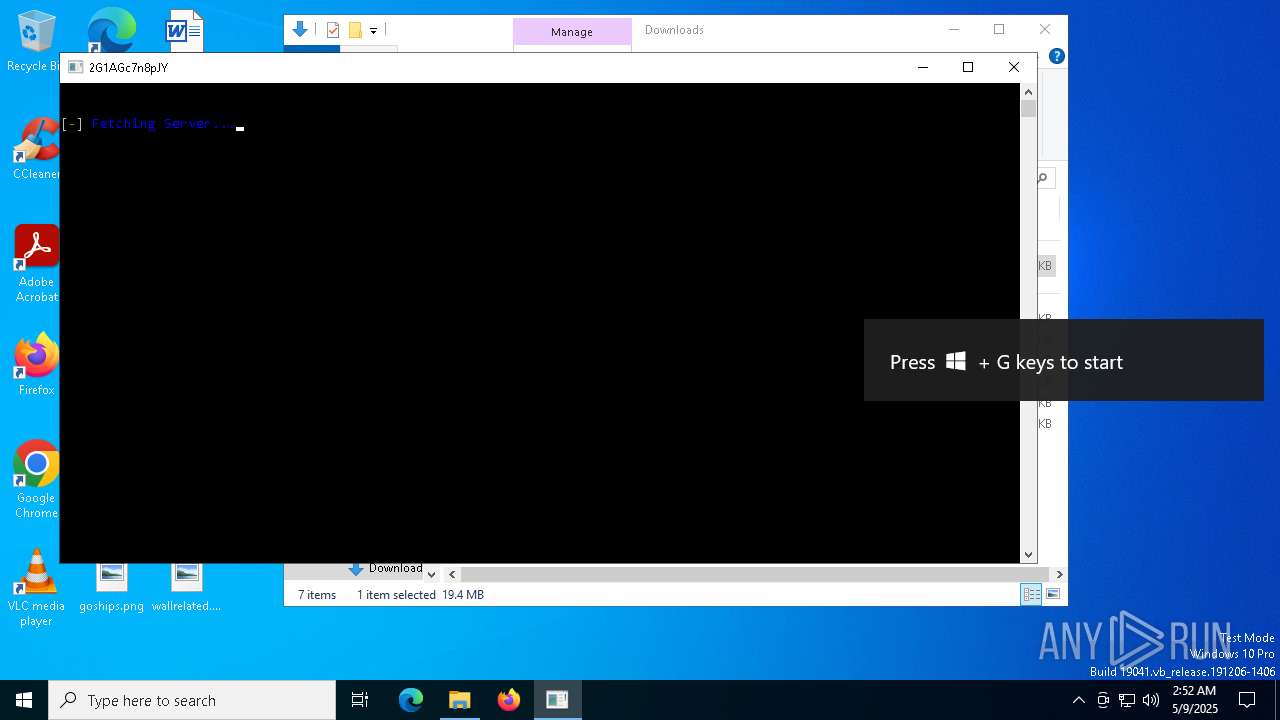Click the running console app's taskbar button

coord(557,700)
